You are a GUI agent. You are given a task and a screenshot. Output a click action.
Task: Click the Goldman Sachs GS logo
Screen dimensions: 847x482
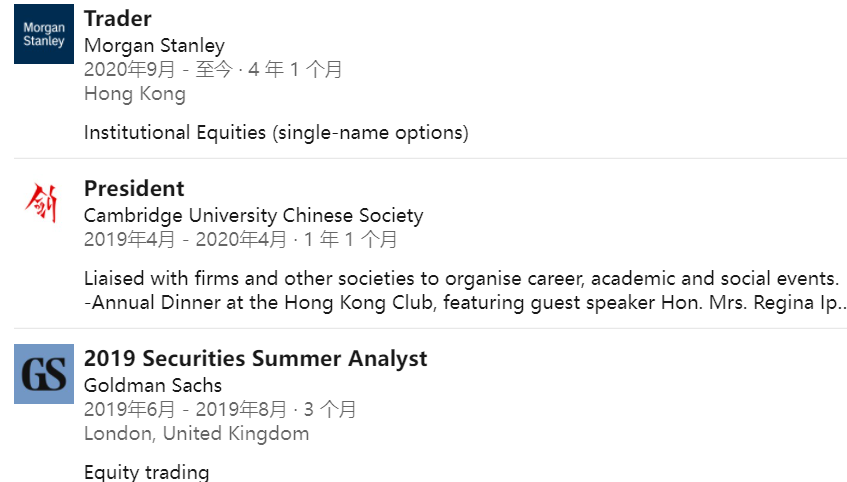pos(44,374)
